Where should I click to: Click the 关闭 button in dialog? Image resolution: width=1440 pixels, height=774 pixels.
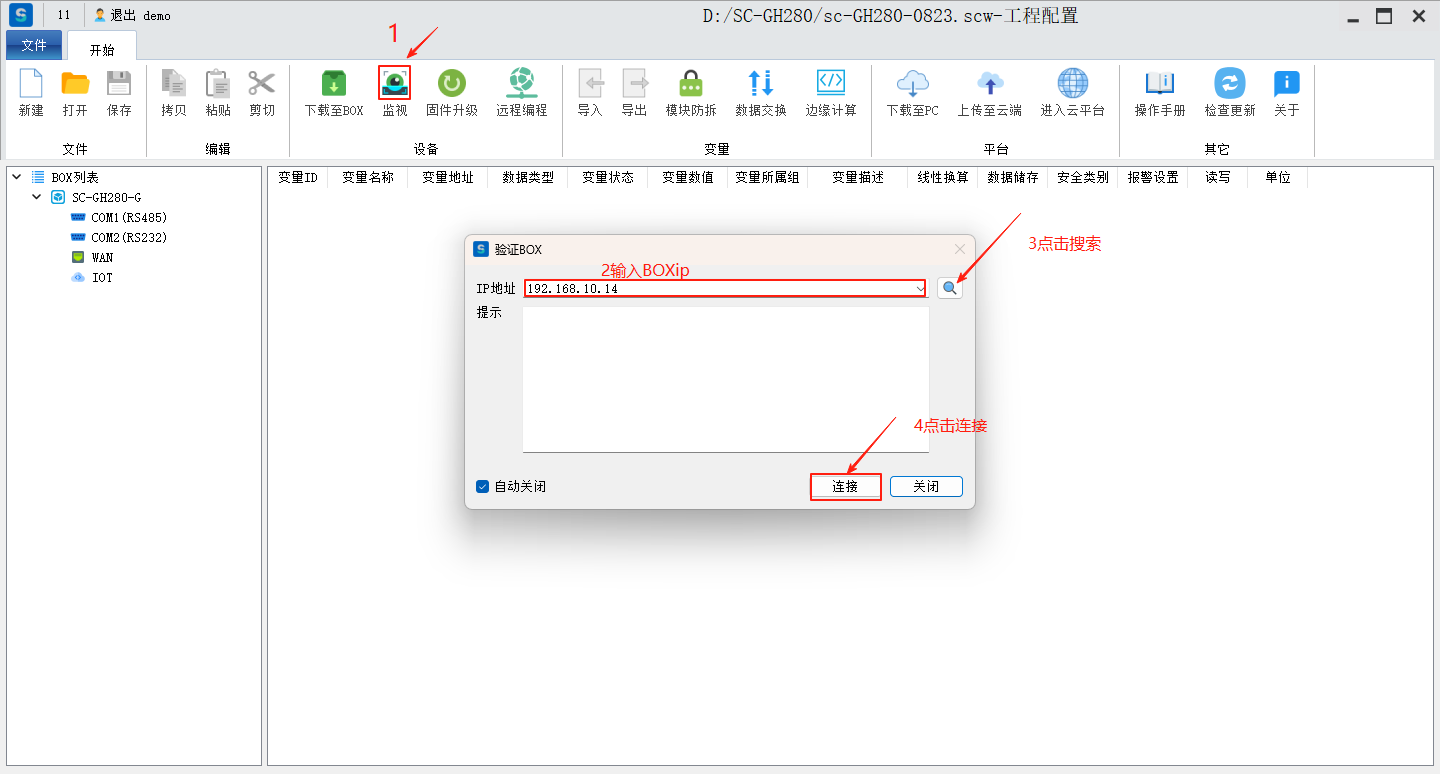click(x=926, y=487)
